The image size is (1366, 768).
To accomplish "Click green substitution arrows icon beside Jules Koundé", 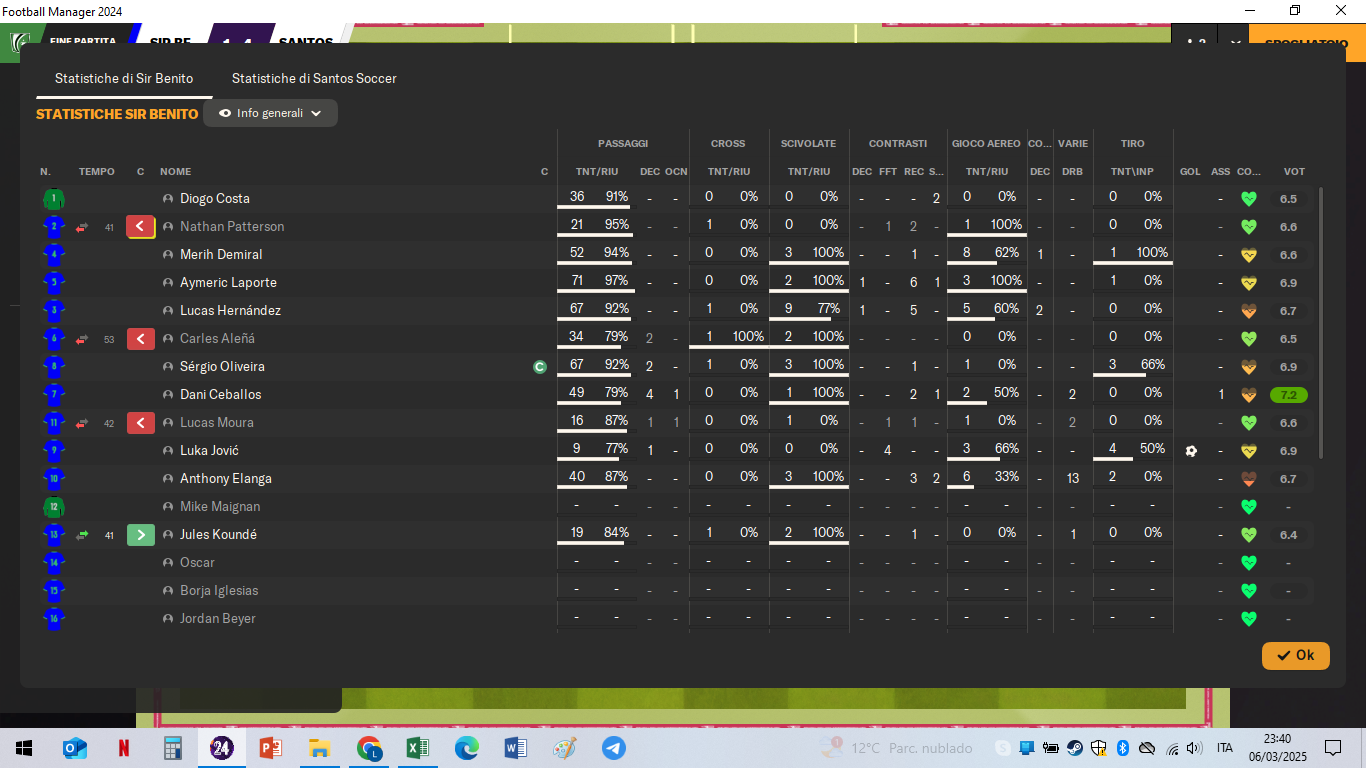I will 82,535.
